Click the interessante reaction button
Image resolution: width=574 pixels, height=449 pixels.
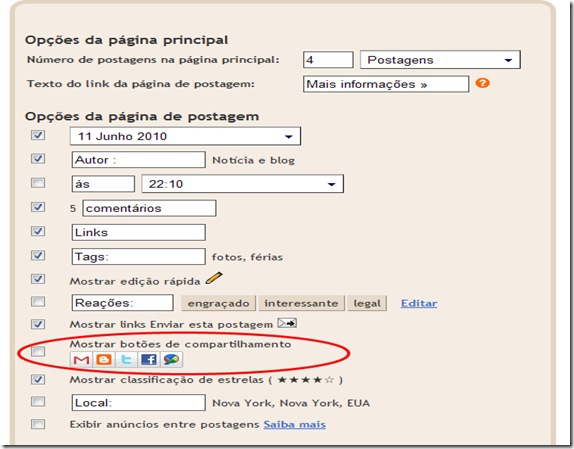tap(301, 303)
